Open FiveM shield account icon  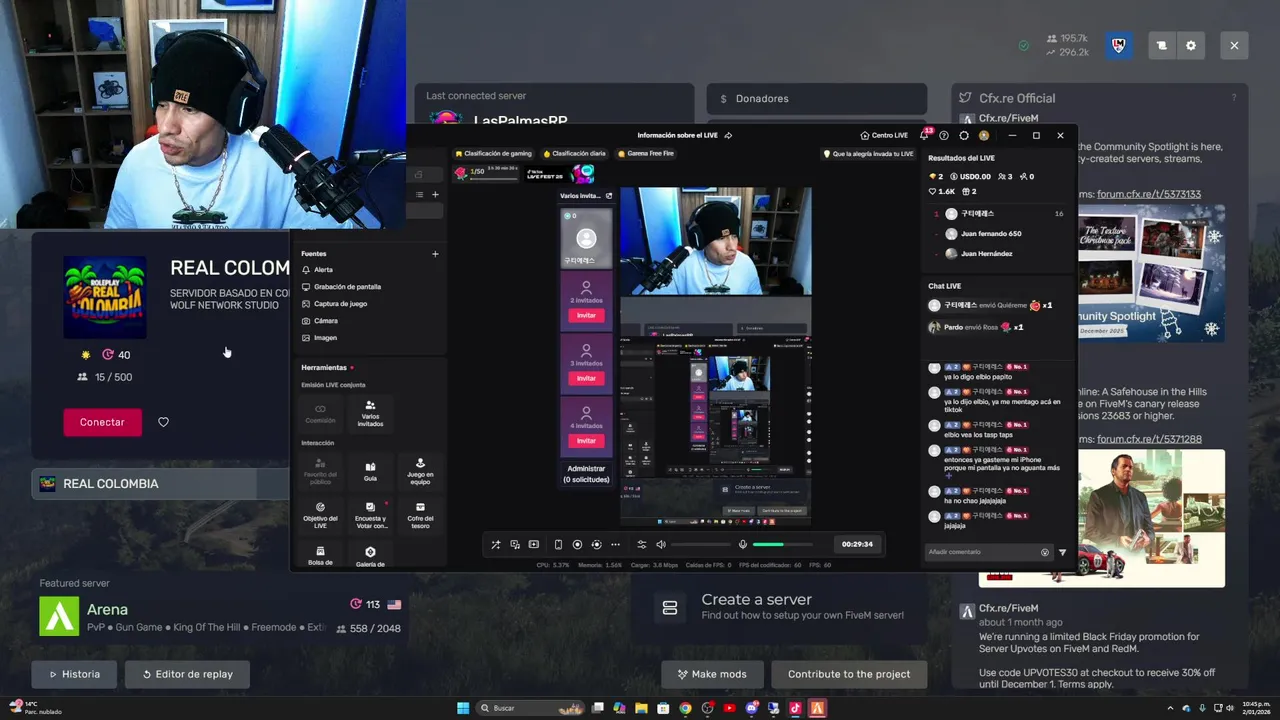[1118, 45]
